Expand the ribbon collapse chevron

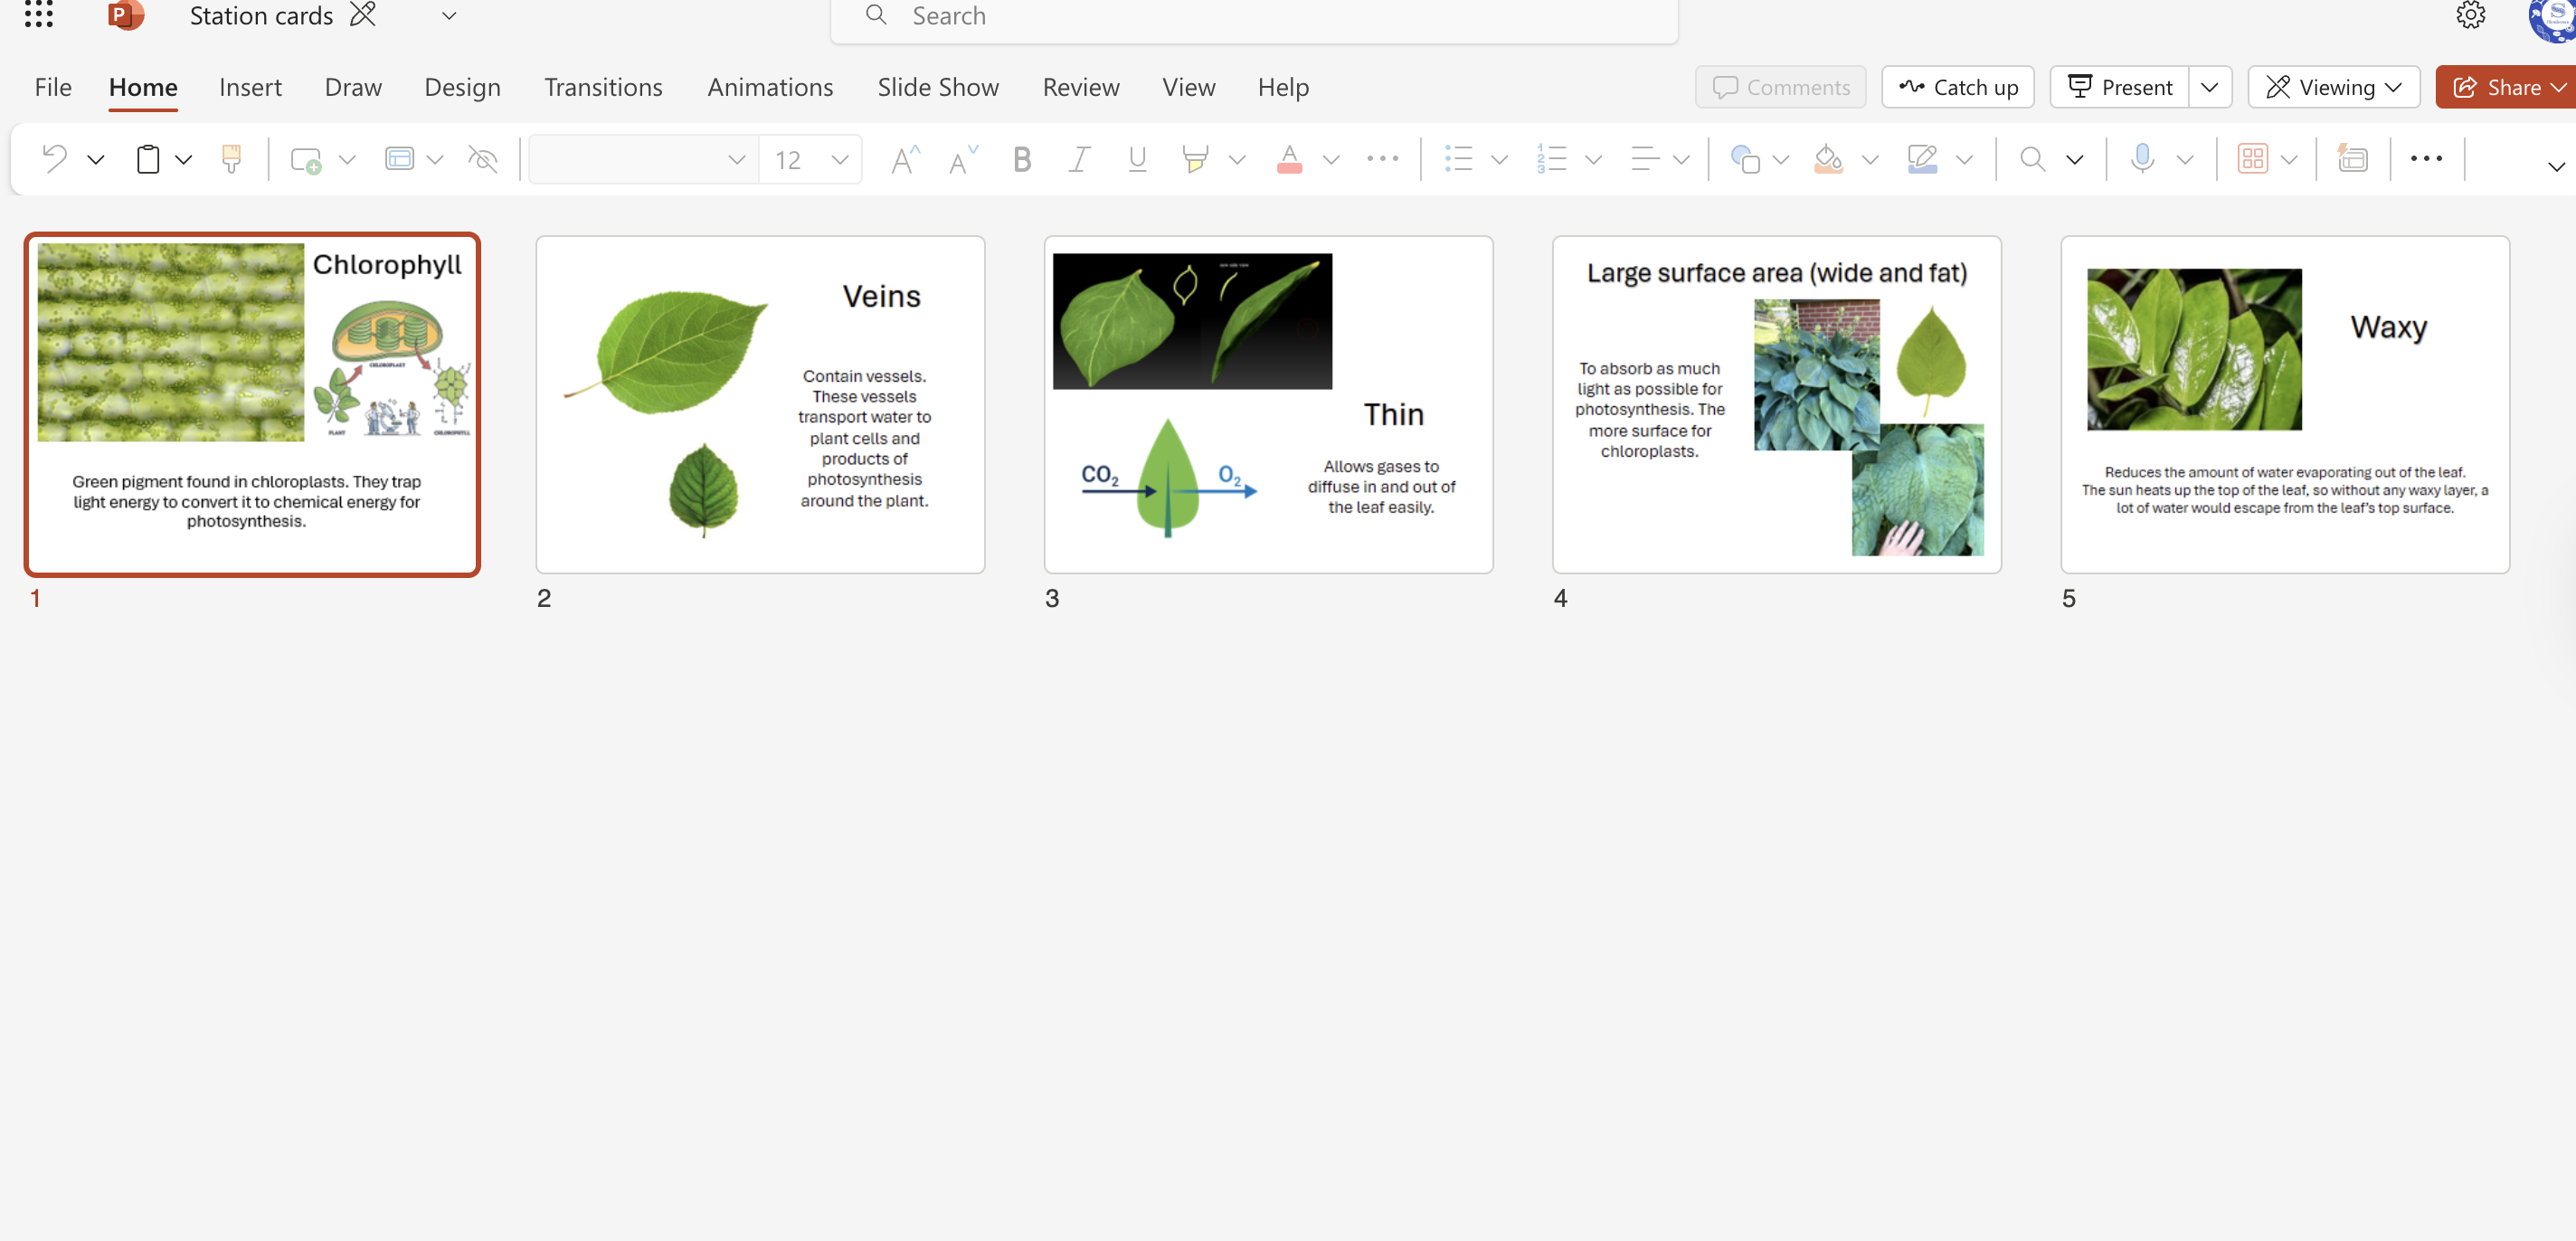(2556, 166)
